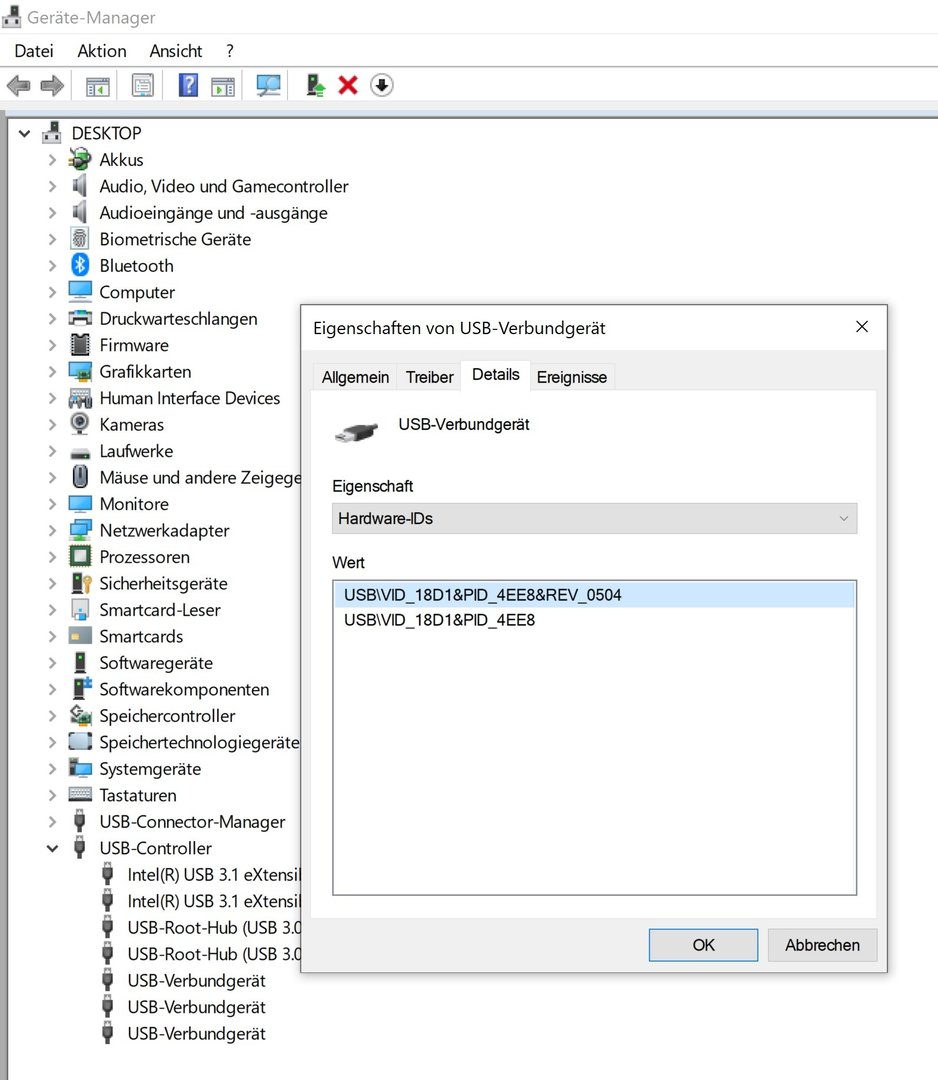Collapse the USB-Controller node
This screenshot has height=1080, width=938.
pos(52,849)
